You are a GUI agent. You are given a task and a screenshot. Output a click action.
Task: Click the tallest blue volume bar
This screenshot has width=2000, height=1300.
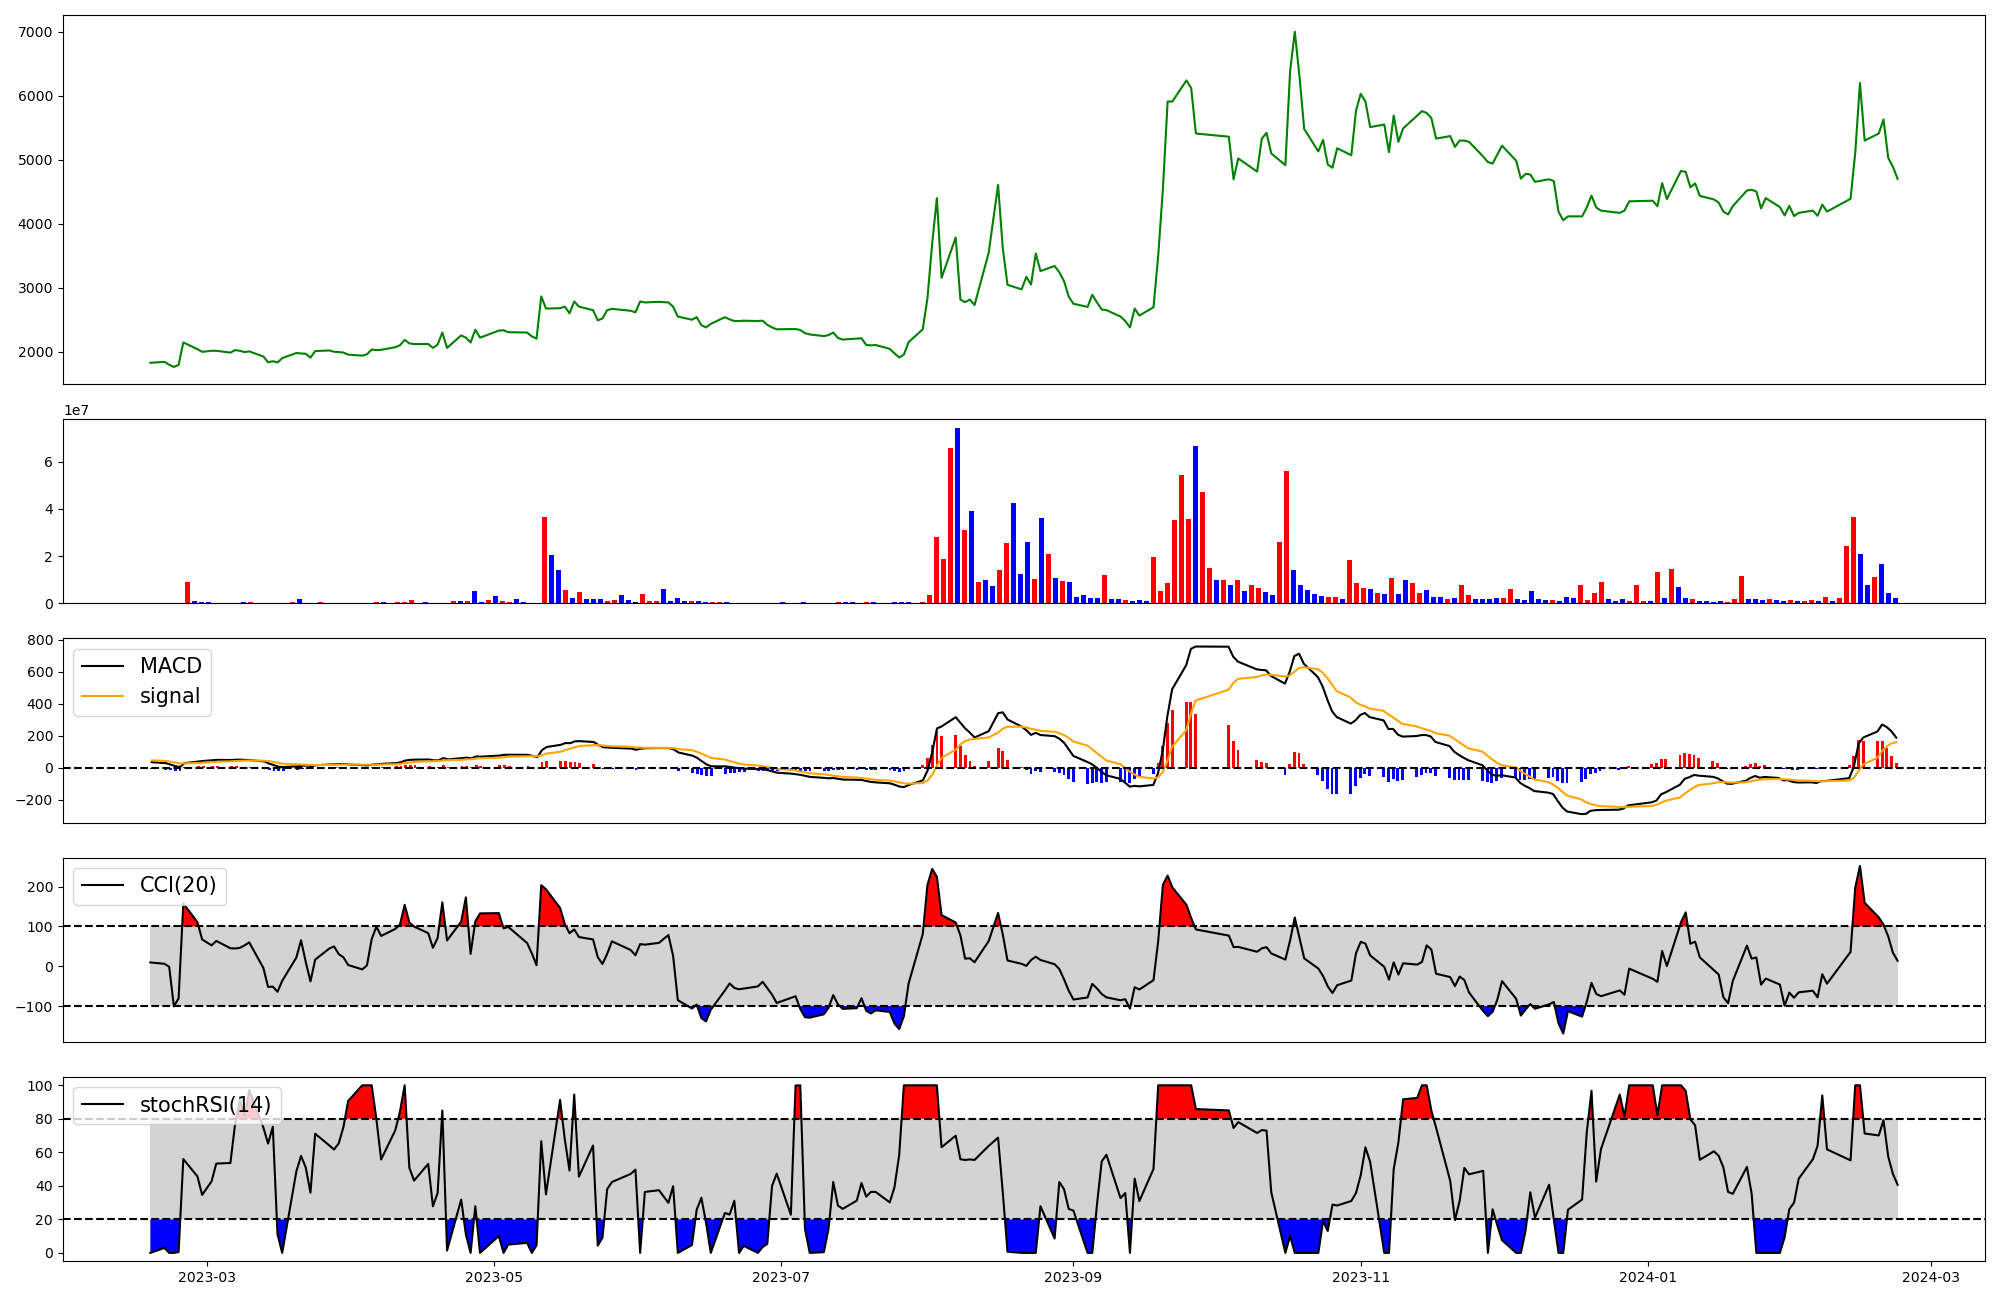pyautogui.click(x=957, y=515)
